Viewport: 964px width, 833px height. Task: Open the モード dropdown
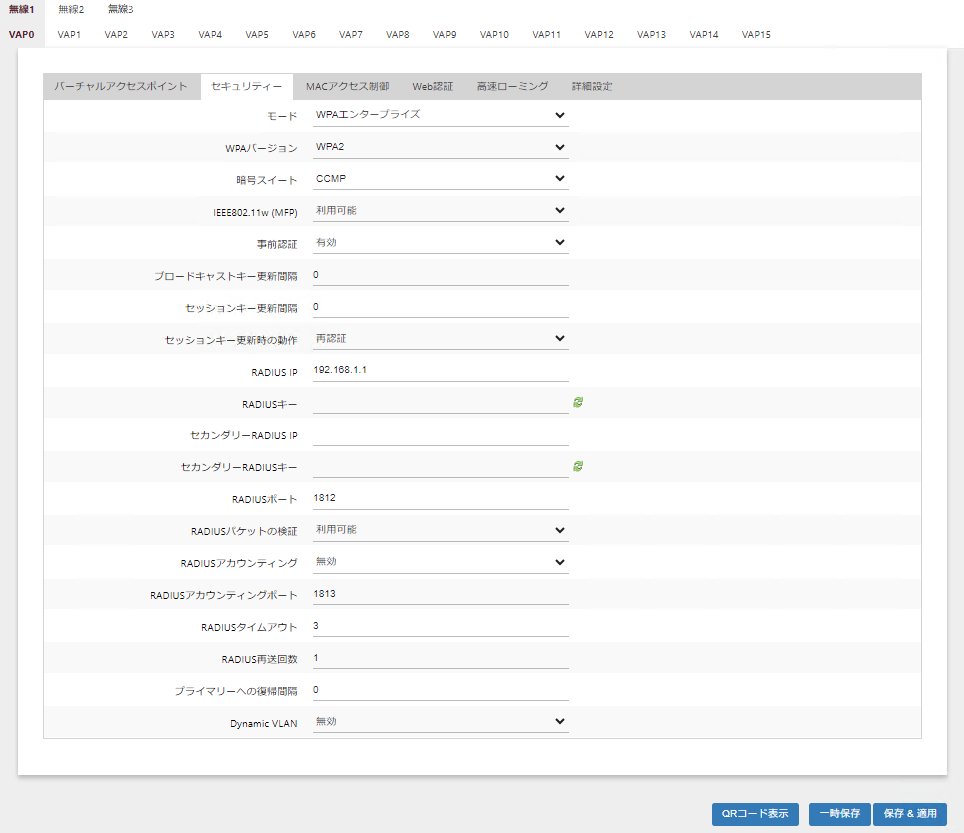coord(440,115)
